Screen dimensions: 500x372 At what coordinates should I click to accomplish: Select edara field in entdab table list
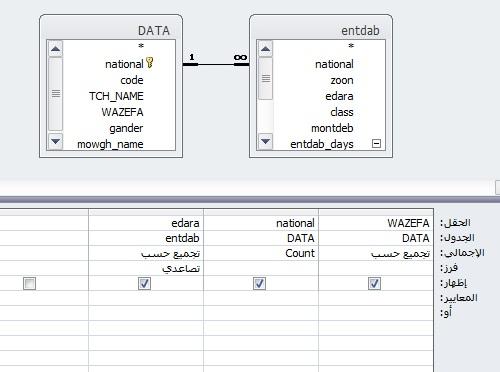[339, 96]
